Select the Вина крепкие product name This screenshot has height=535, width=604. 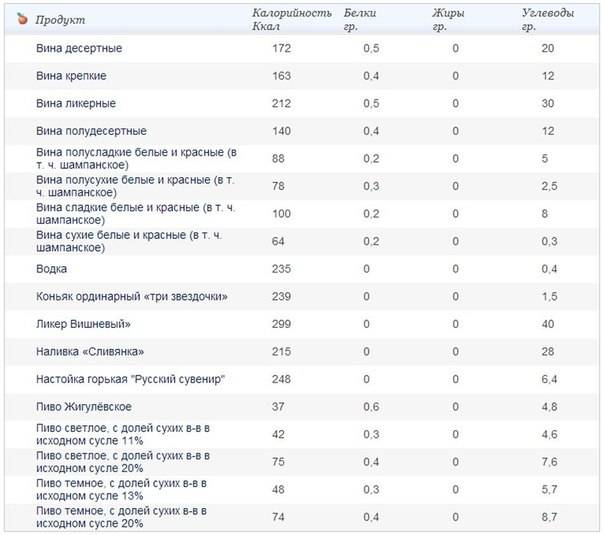(71, 76)
